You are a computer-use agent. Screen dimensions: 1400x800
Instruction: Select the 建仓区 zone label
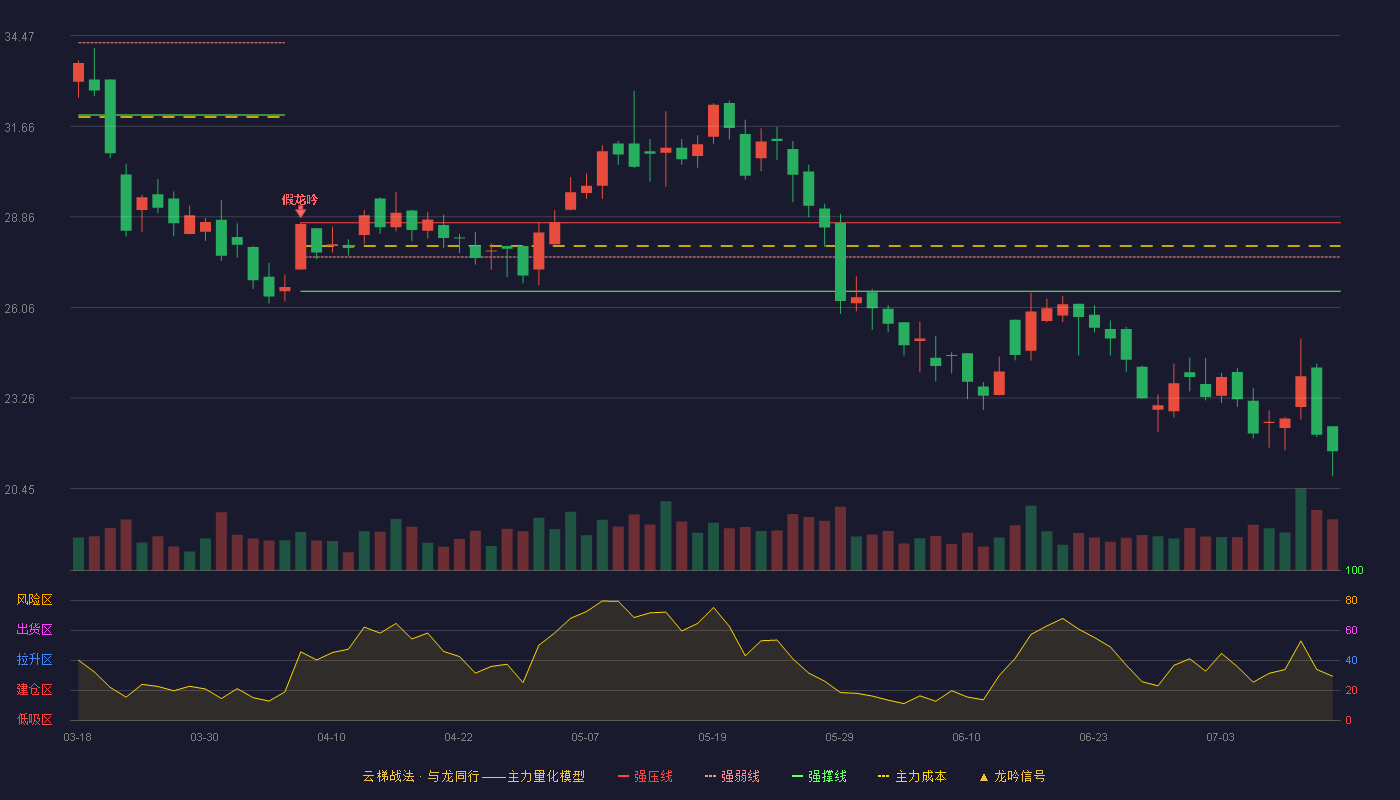point(34,690)
